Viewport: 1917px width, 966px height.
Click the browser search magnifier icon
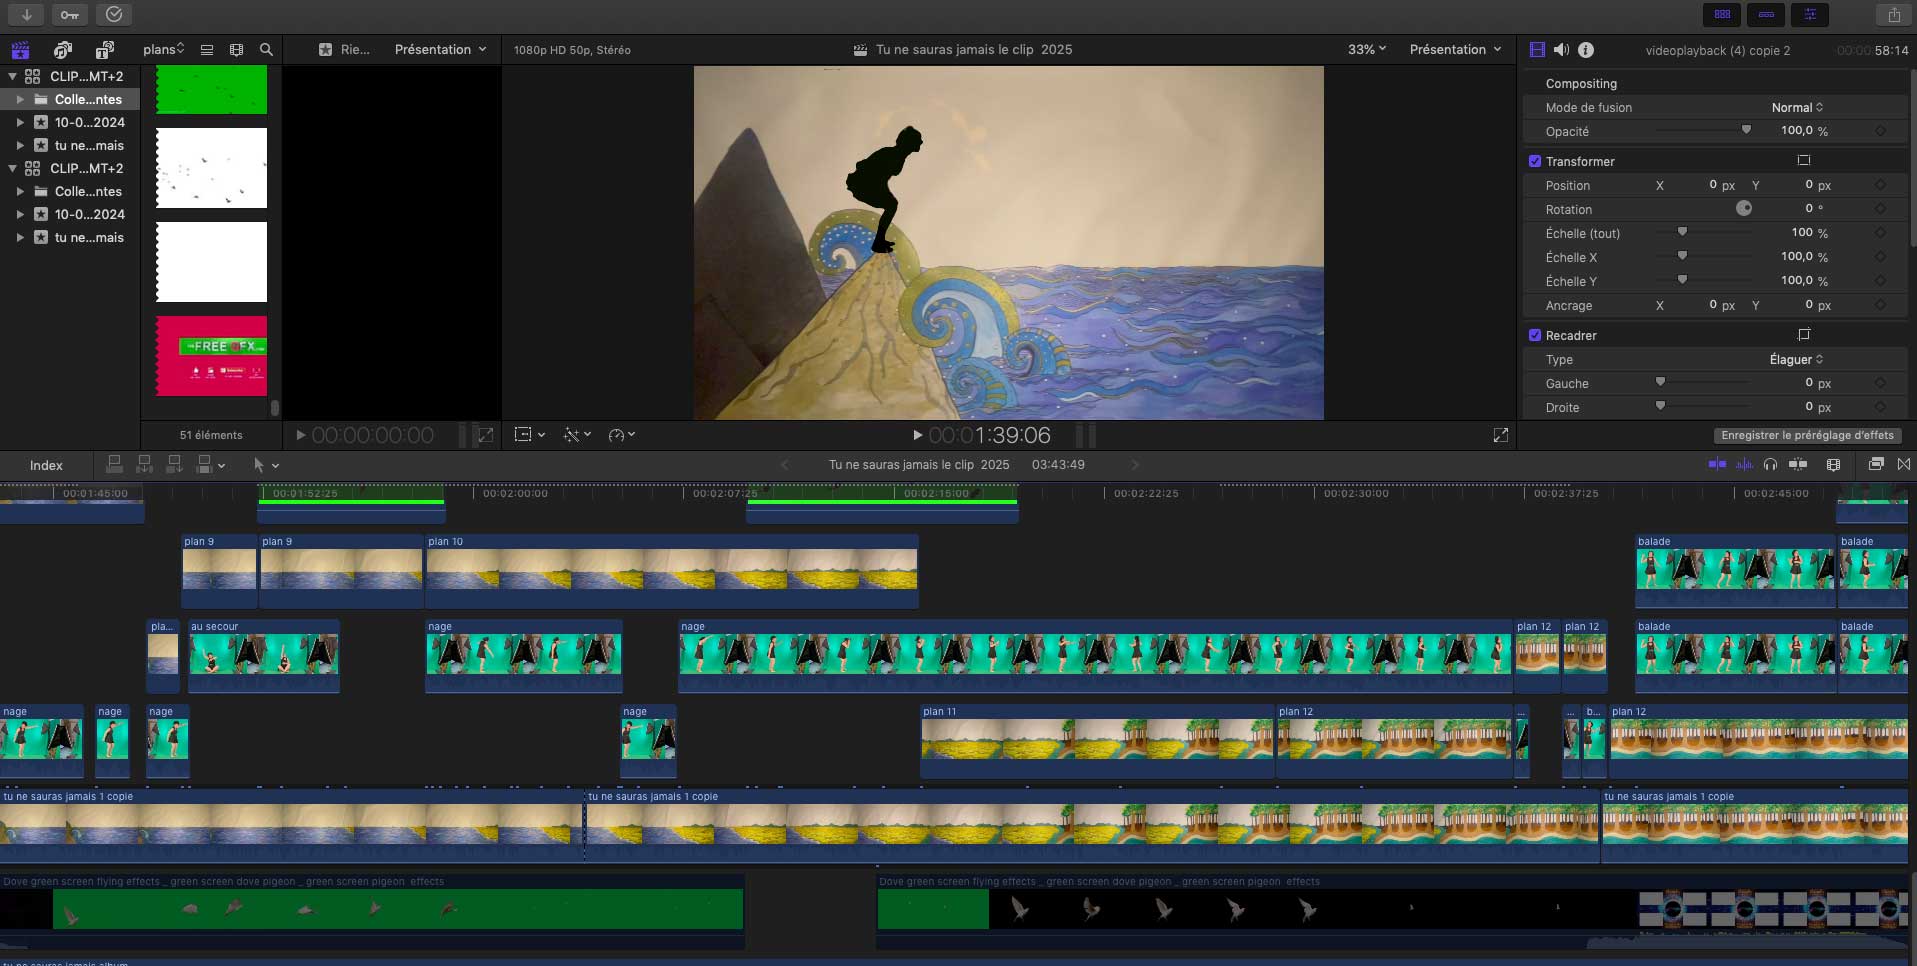[x=266, y=50]
